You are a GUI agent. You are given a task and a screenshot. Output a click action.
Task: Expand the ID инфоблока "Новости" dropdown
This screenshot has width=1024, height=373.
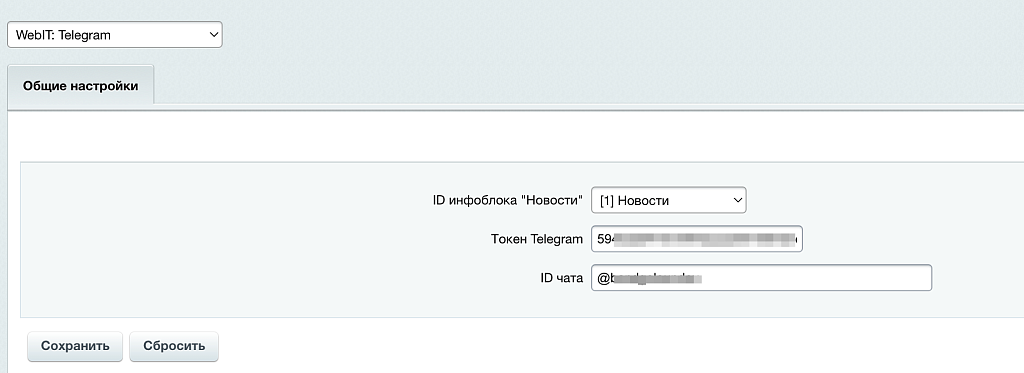(668, 201)
